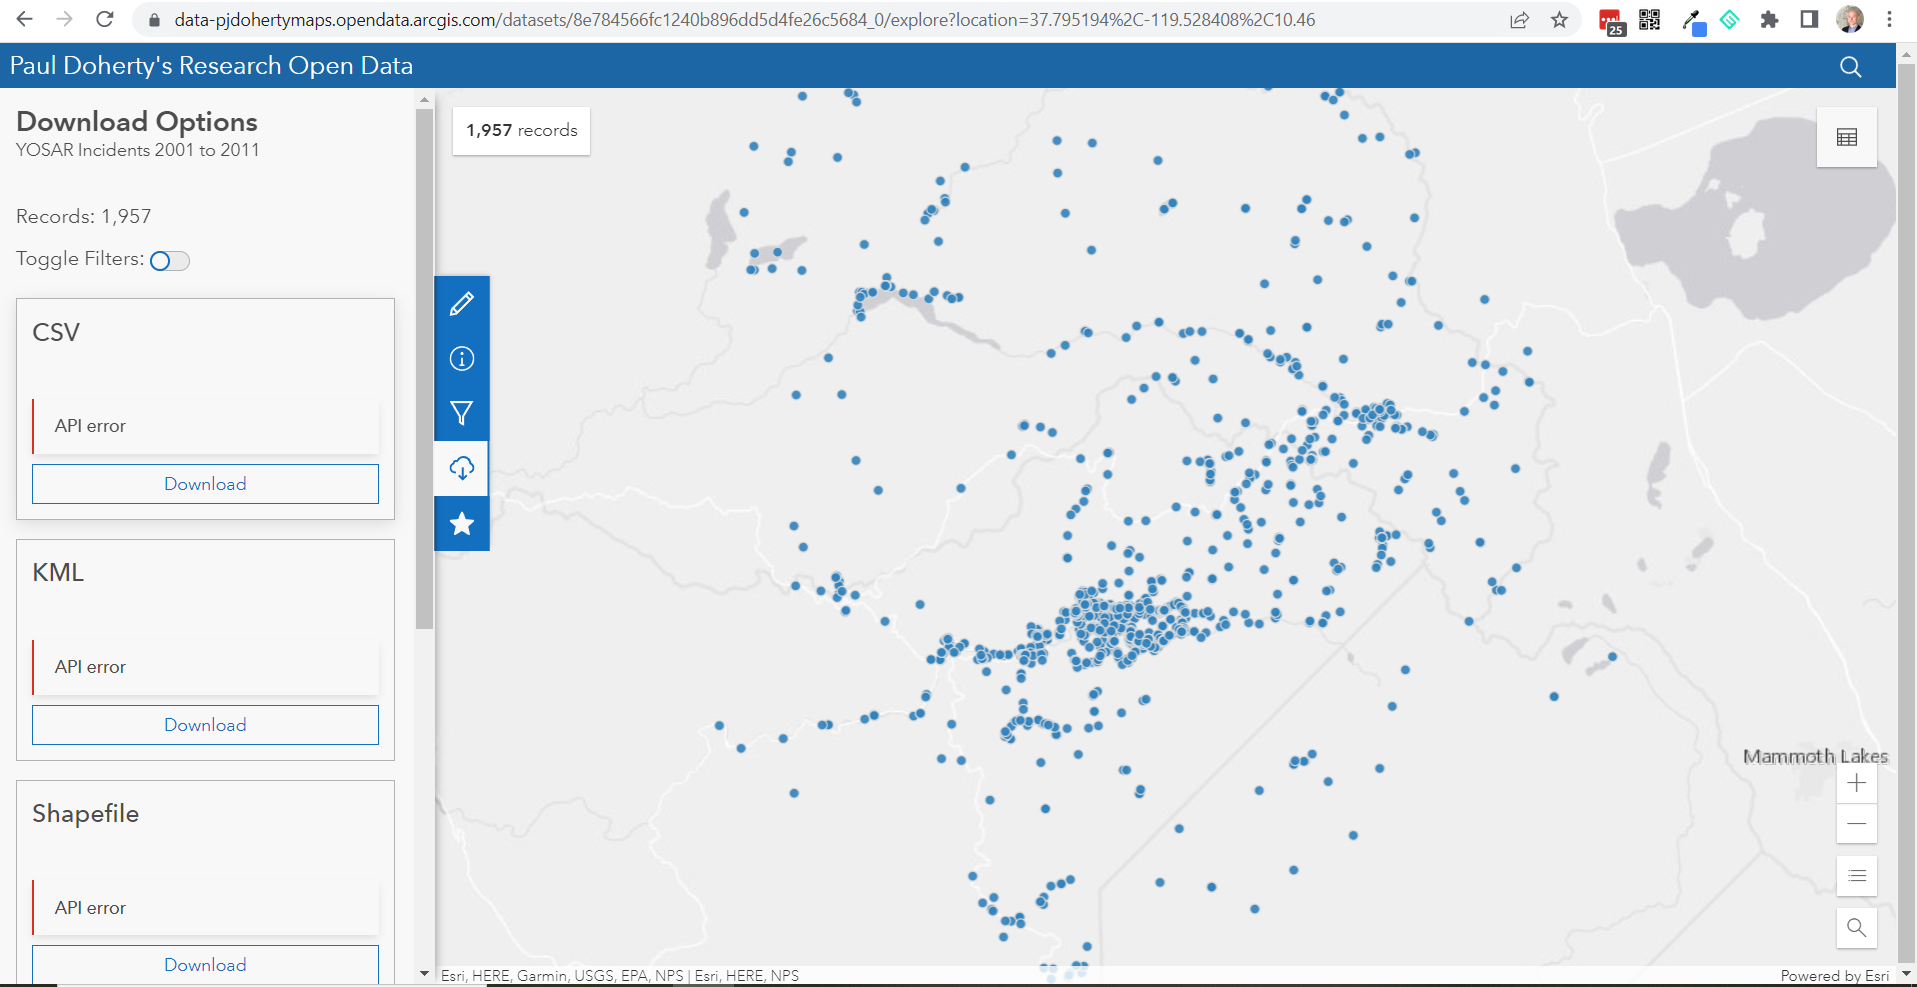Open the info panel from the map toolbar
This screenshot has width=1917, height=987.
[461, 358]
